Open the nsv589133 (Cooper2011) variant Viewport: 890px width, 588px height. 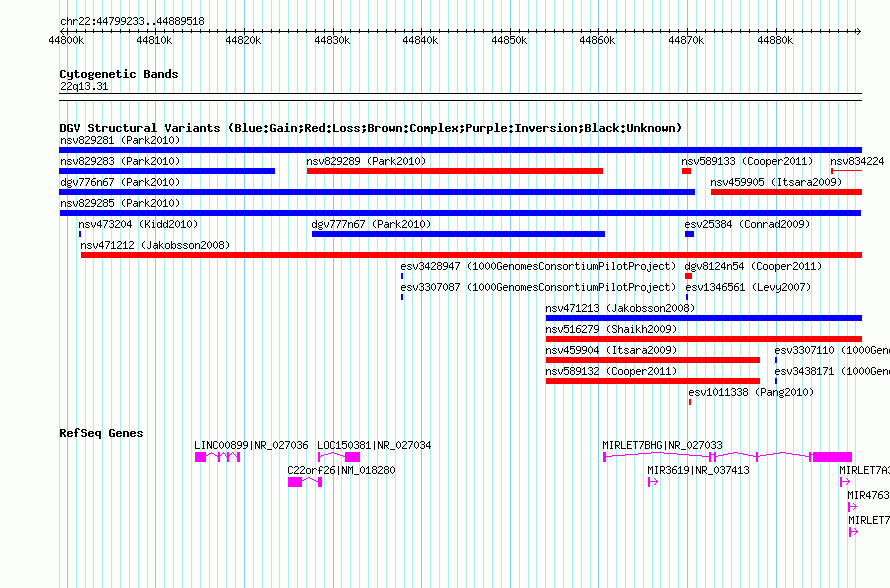click(x=747, y=161)
